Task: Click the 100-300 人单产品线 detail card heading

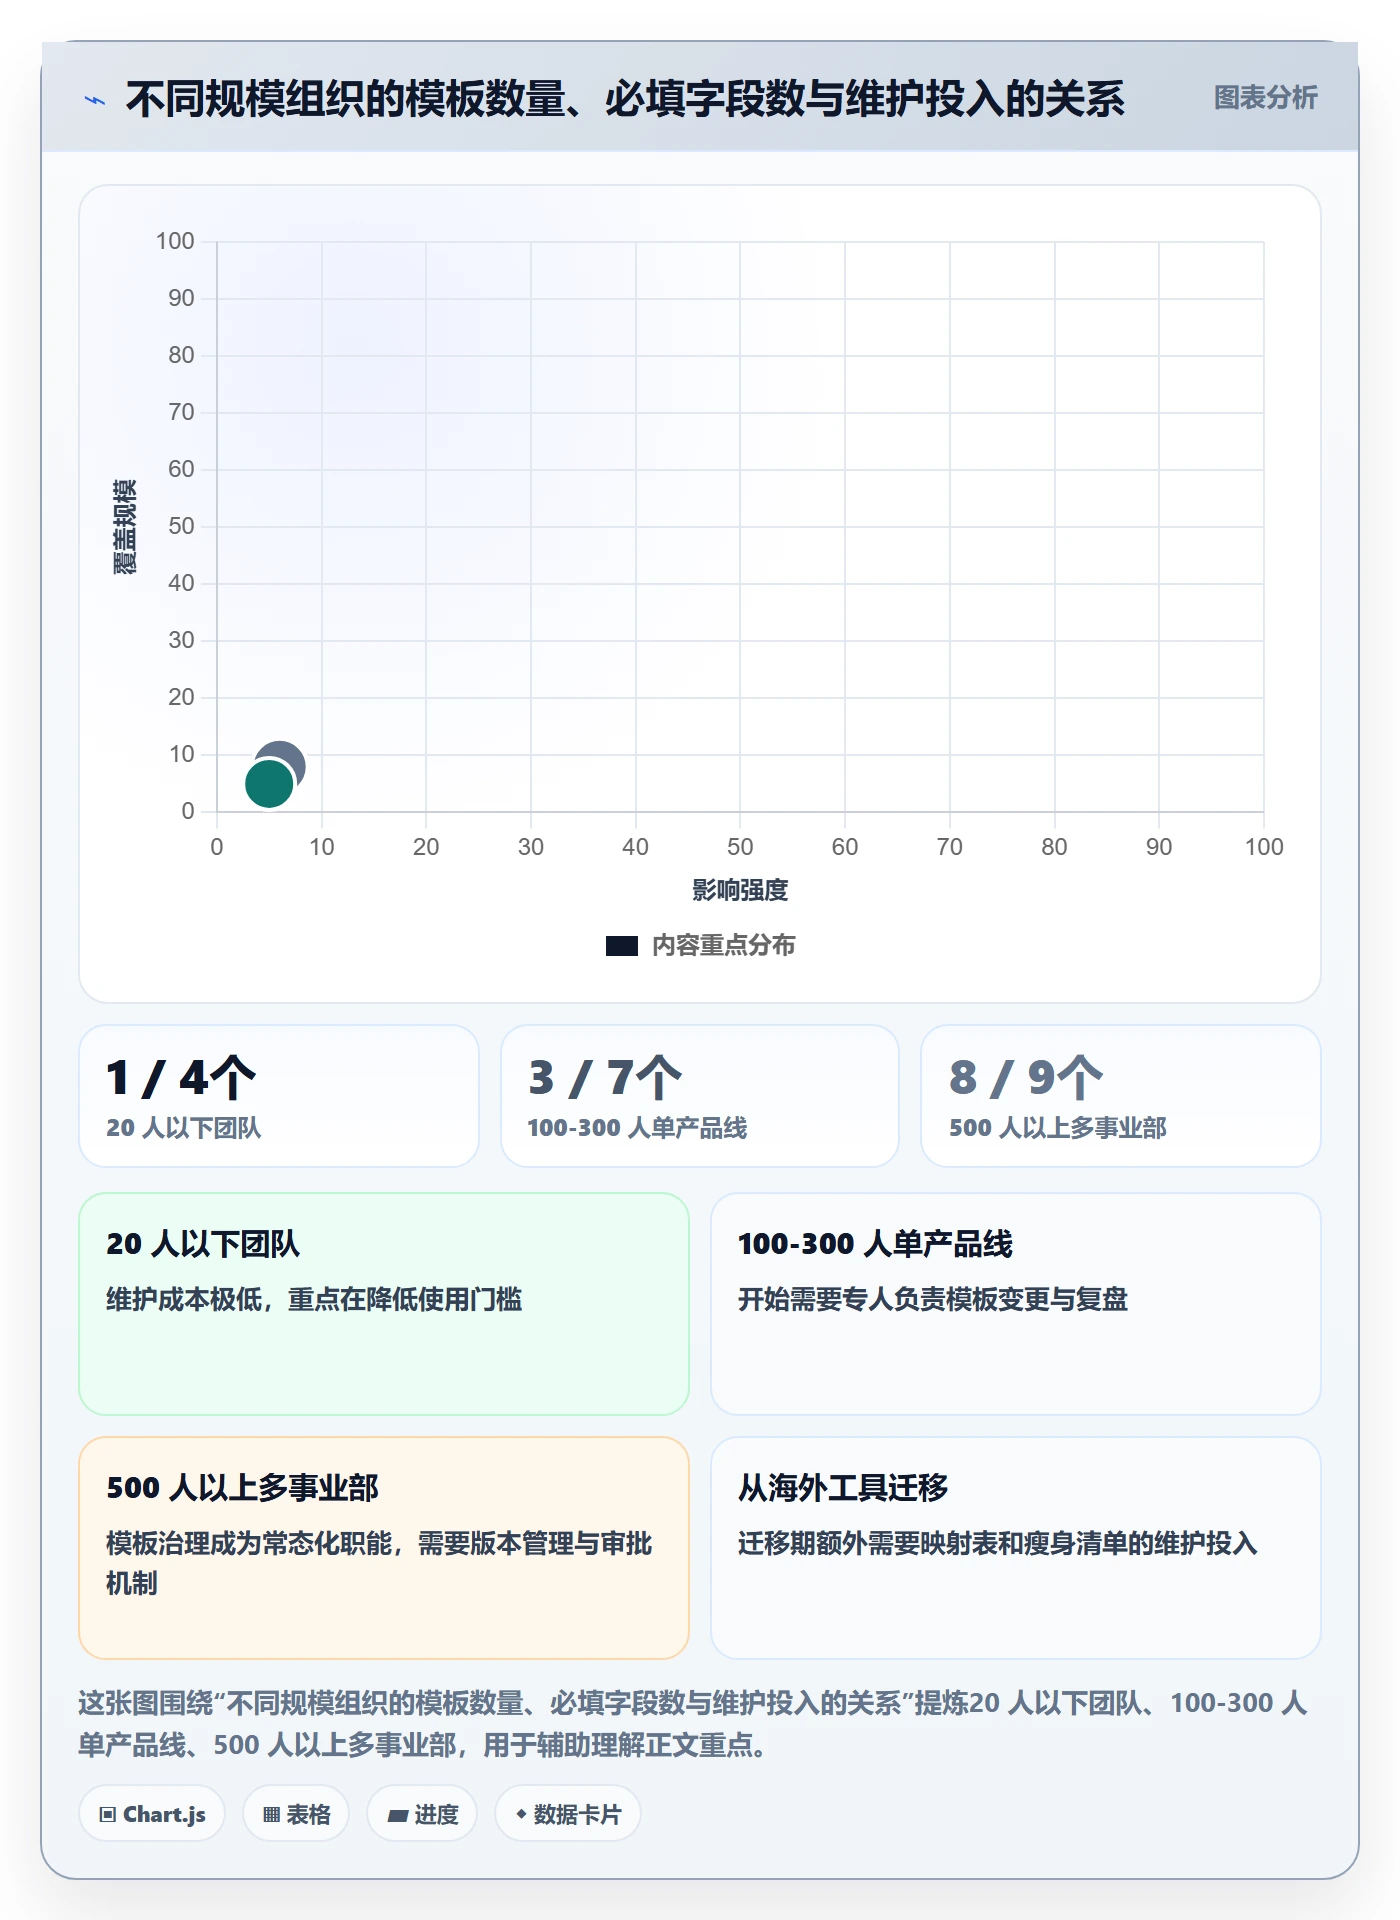Action: pos(875,1244)
